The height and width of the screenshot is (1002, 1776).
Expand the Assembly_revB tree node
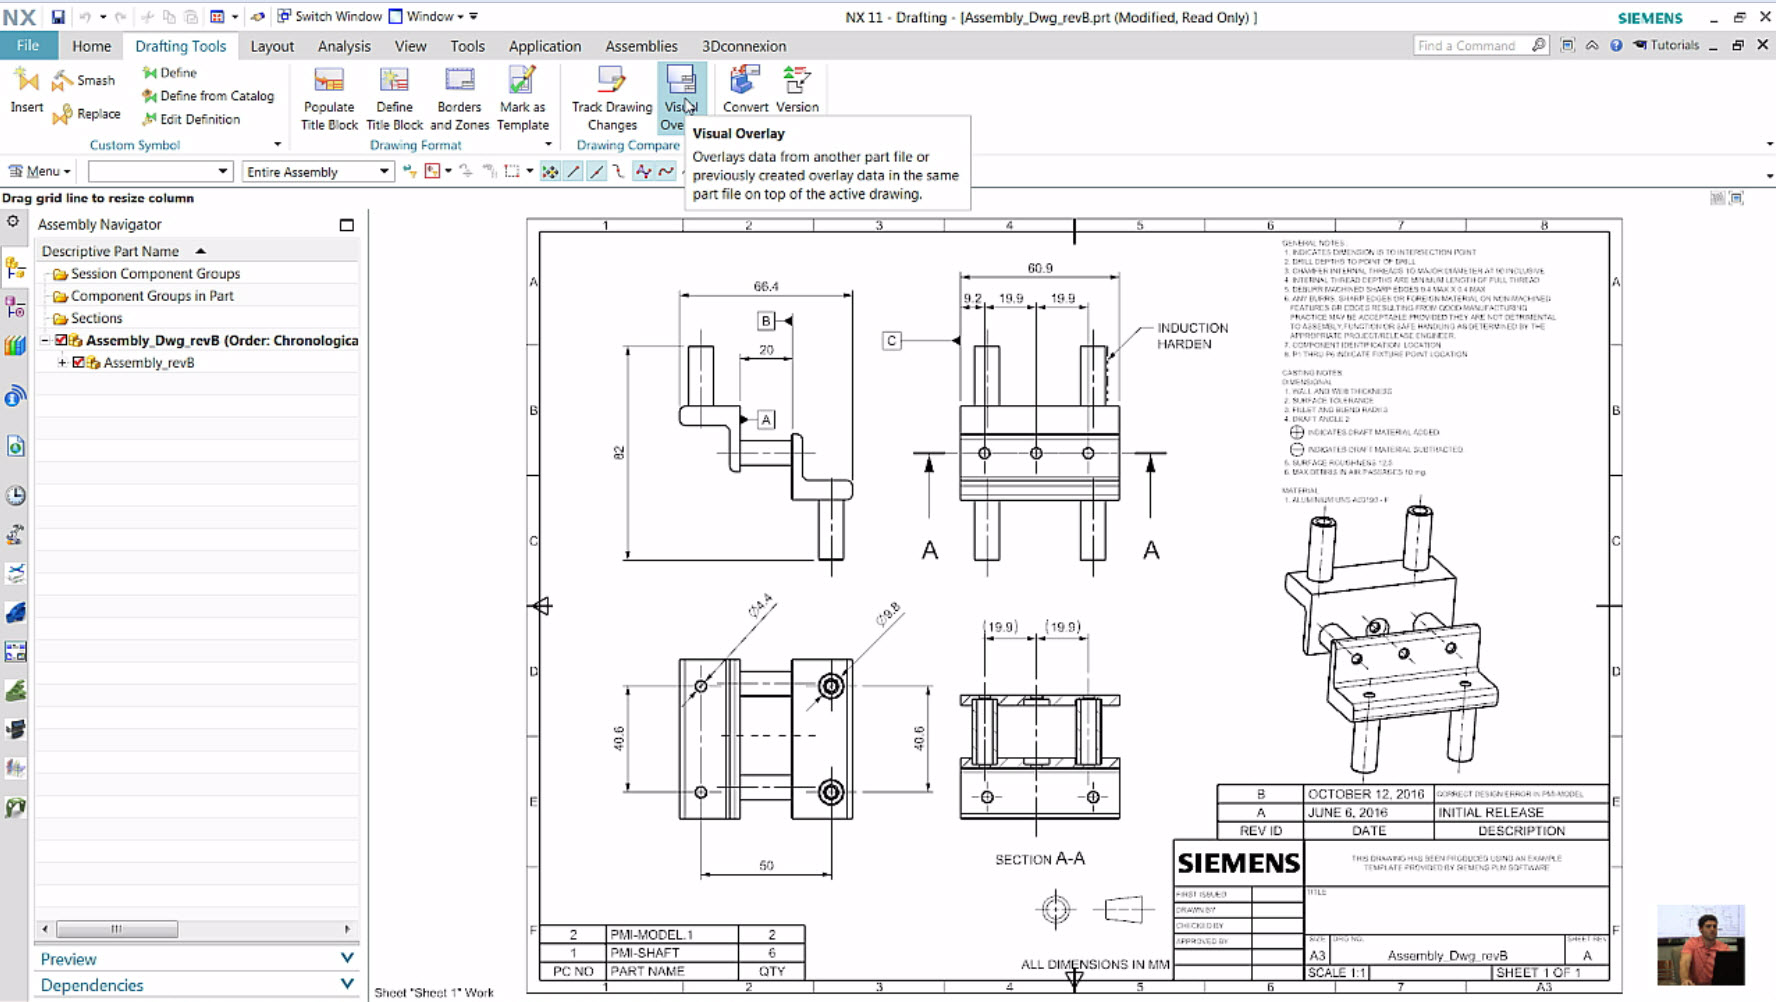pyautogui.click(x=62, y=363)
